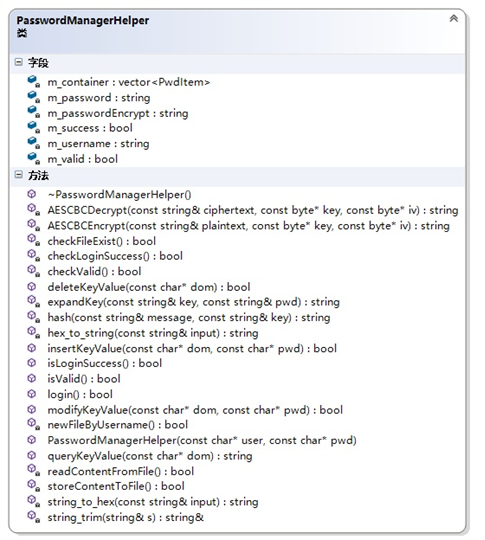The image size is (485, 540).
Task: Select the field m_container : vector<PwdItem>
Action: (x=129, y=82)
